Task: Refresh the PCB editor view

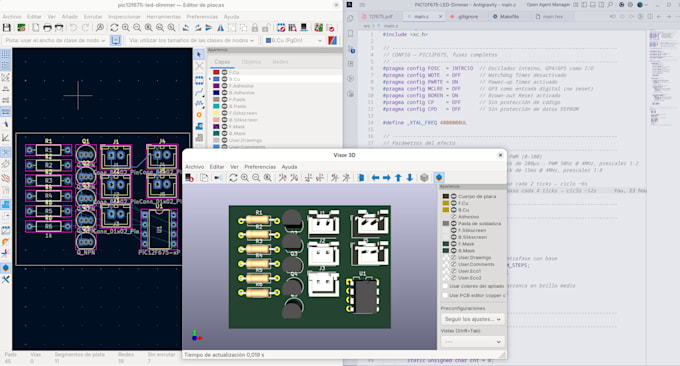Action: tap(114, 28)
